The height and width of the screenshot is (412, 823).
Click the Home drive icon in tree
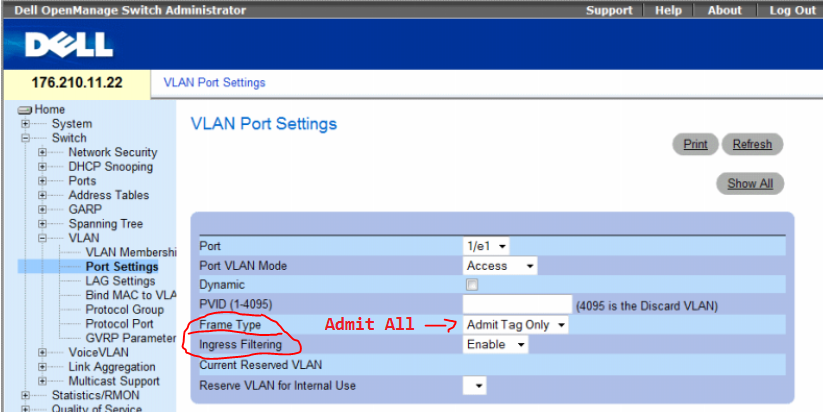coord(25,110)
